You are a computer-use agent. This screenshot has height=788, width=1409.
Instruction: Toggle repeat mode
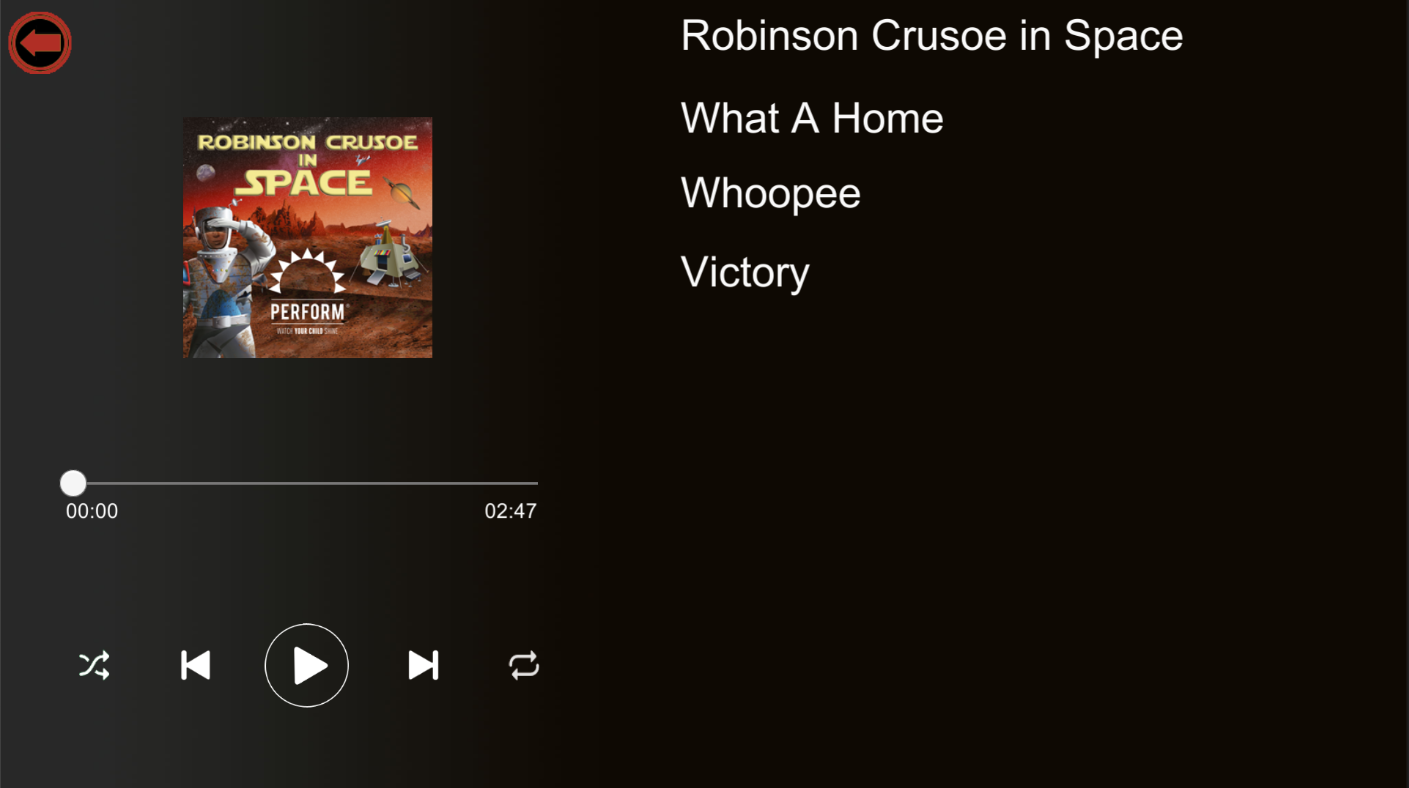click(524, 665)
